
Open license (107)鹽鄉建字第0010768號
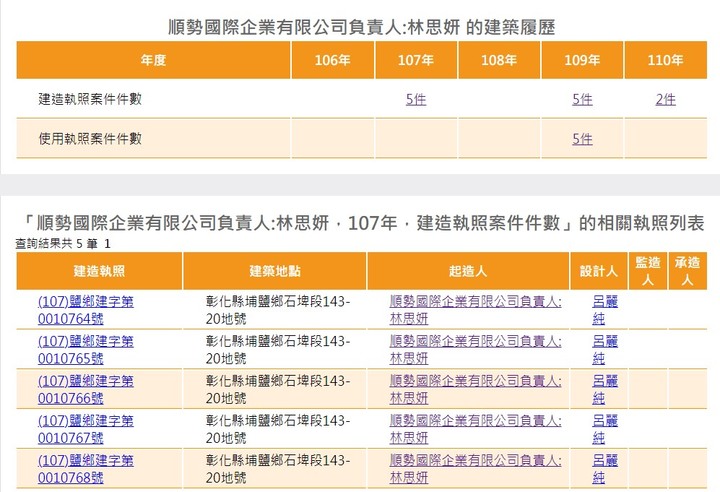(85, 469)
